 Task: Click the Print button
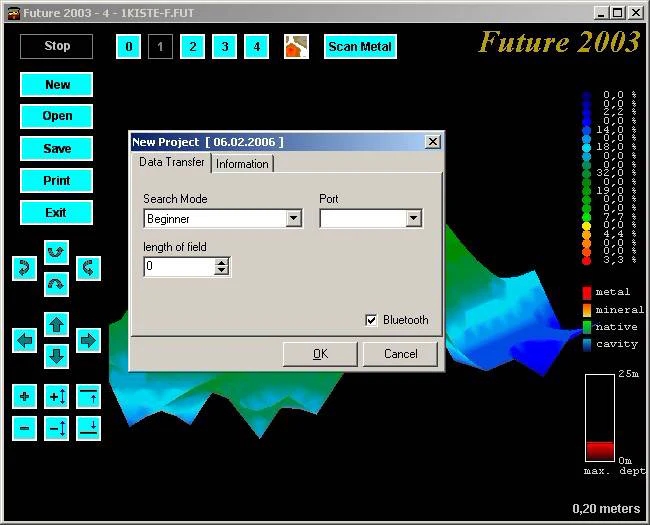[56, 180]
